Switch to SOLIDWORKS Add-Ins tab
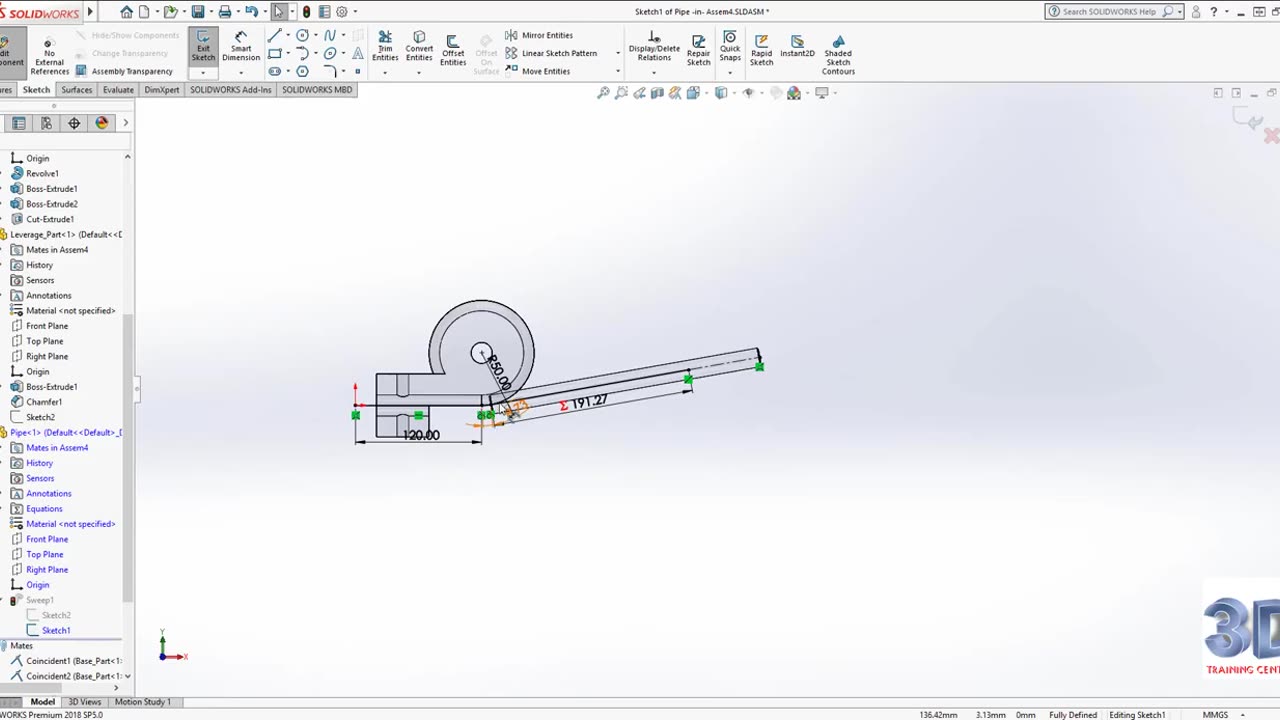The height and width of the screenshot is (720, 1280). (x=231, y=90)
